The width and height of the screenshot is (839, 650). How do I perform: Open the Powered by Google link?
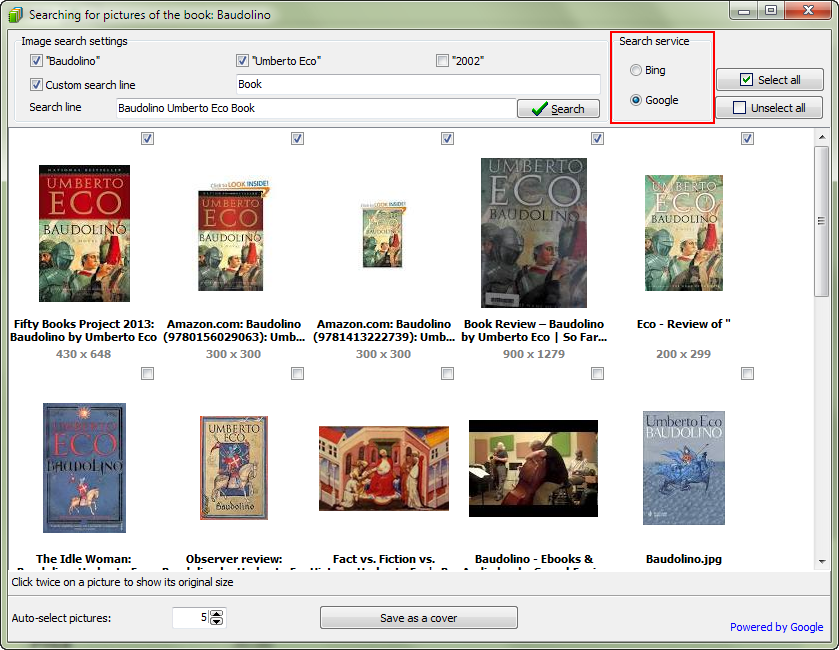tap(776, 627)
